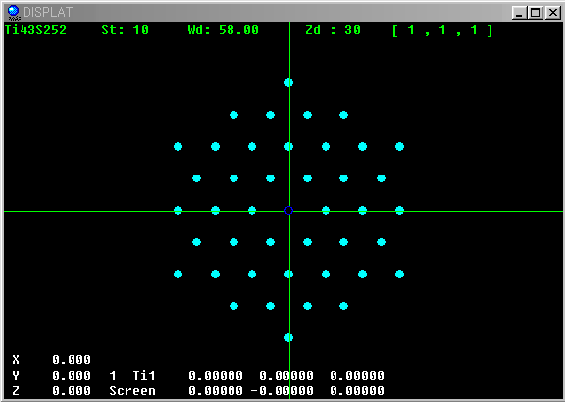Select the blue circle atom at crosshair center
Screen dimensions: 565x402
coord(288,210)
